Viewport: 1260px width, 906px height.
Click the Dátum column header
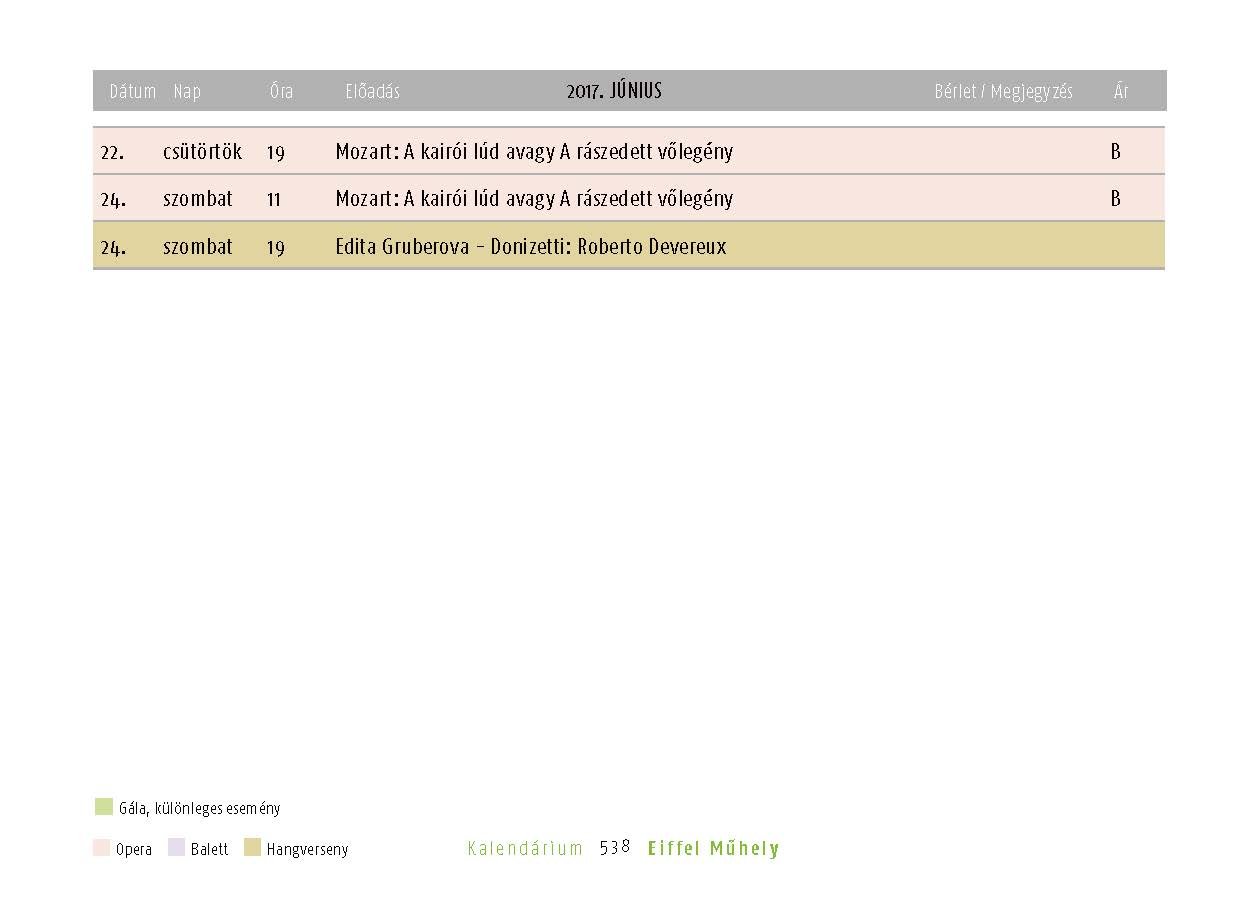point(132,91)
